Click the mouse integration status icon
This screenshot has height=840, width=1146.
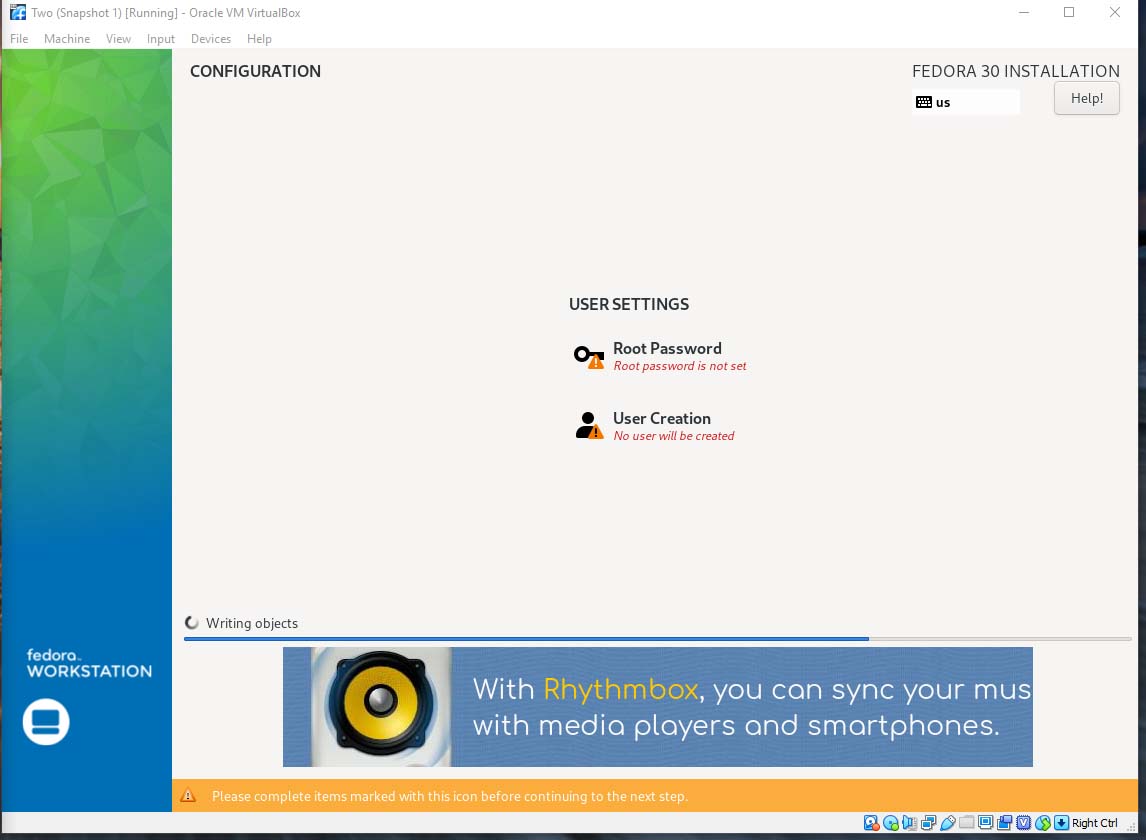click(x=1043, y=823)
